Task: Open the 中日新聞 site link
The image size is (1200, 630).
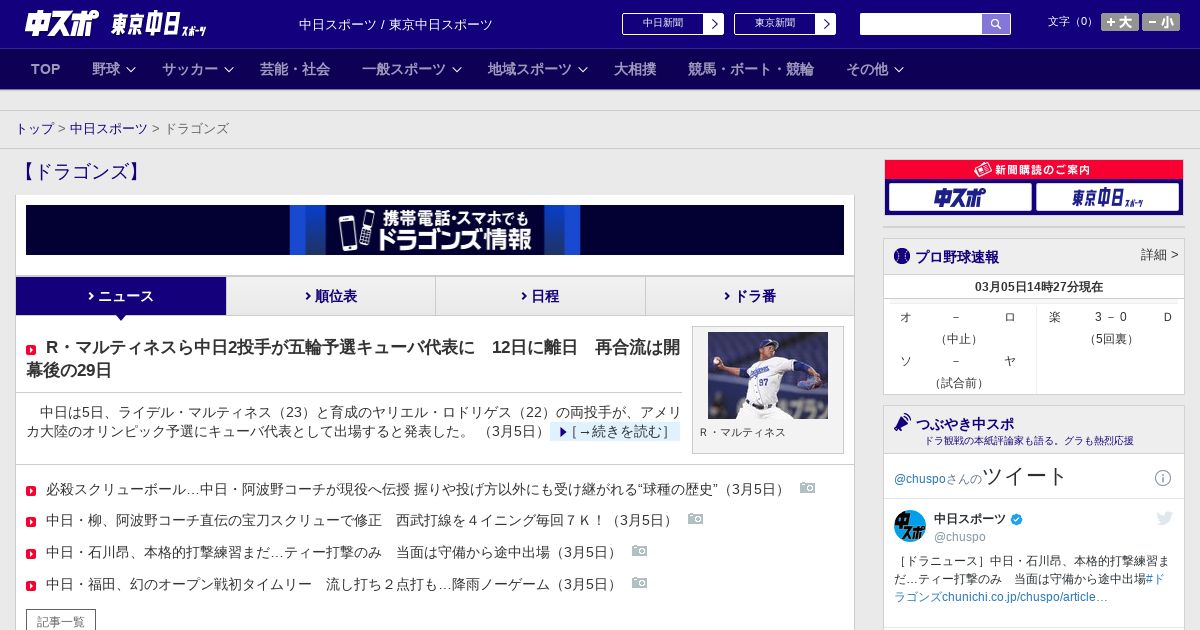Action: point(673,24)
